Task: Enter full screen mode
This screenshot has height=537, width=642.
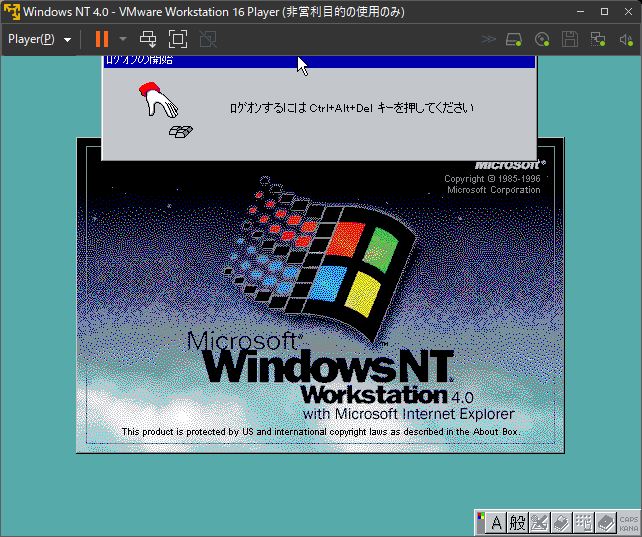Action: [178, 39]
